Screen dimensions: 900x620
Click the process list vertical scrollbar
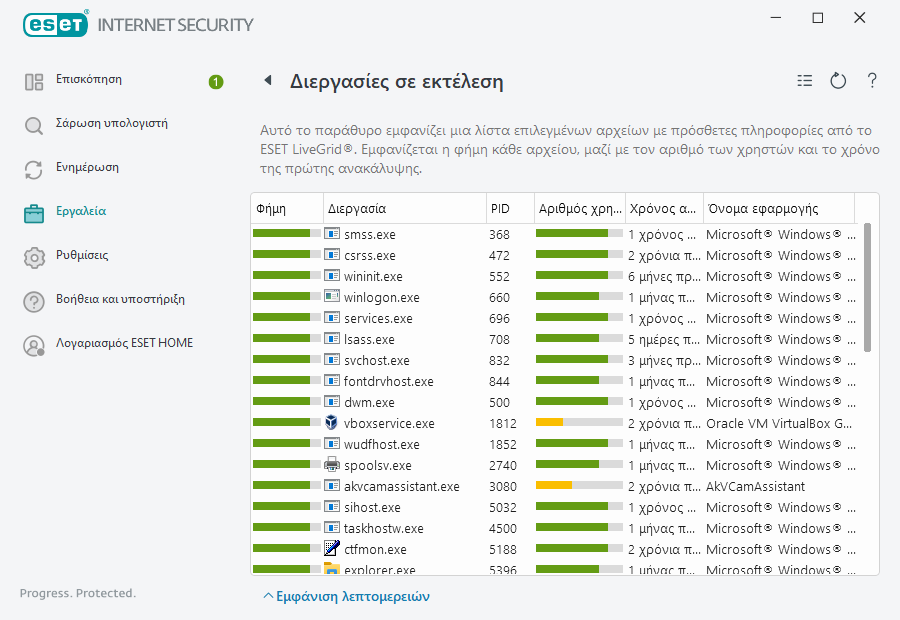(x=867, y=290)
